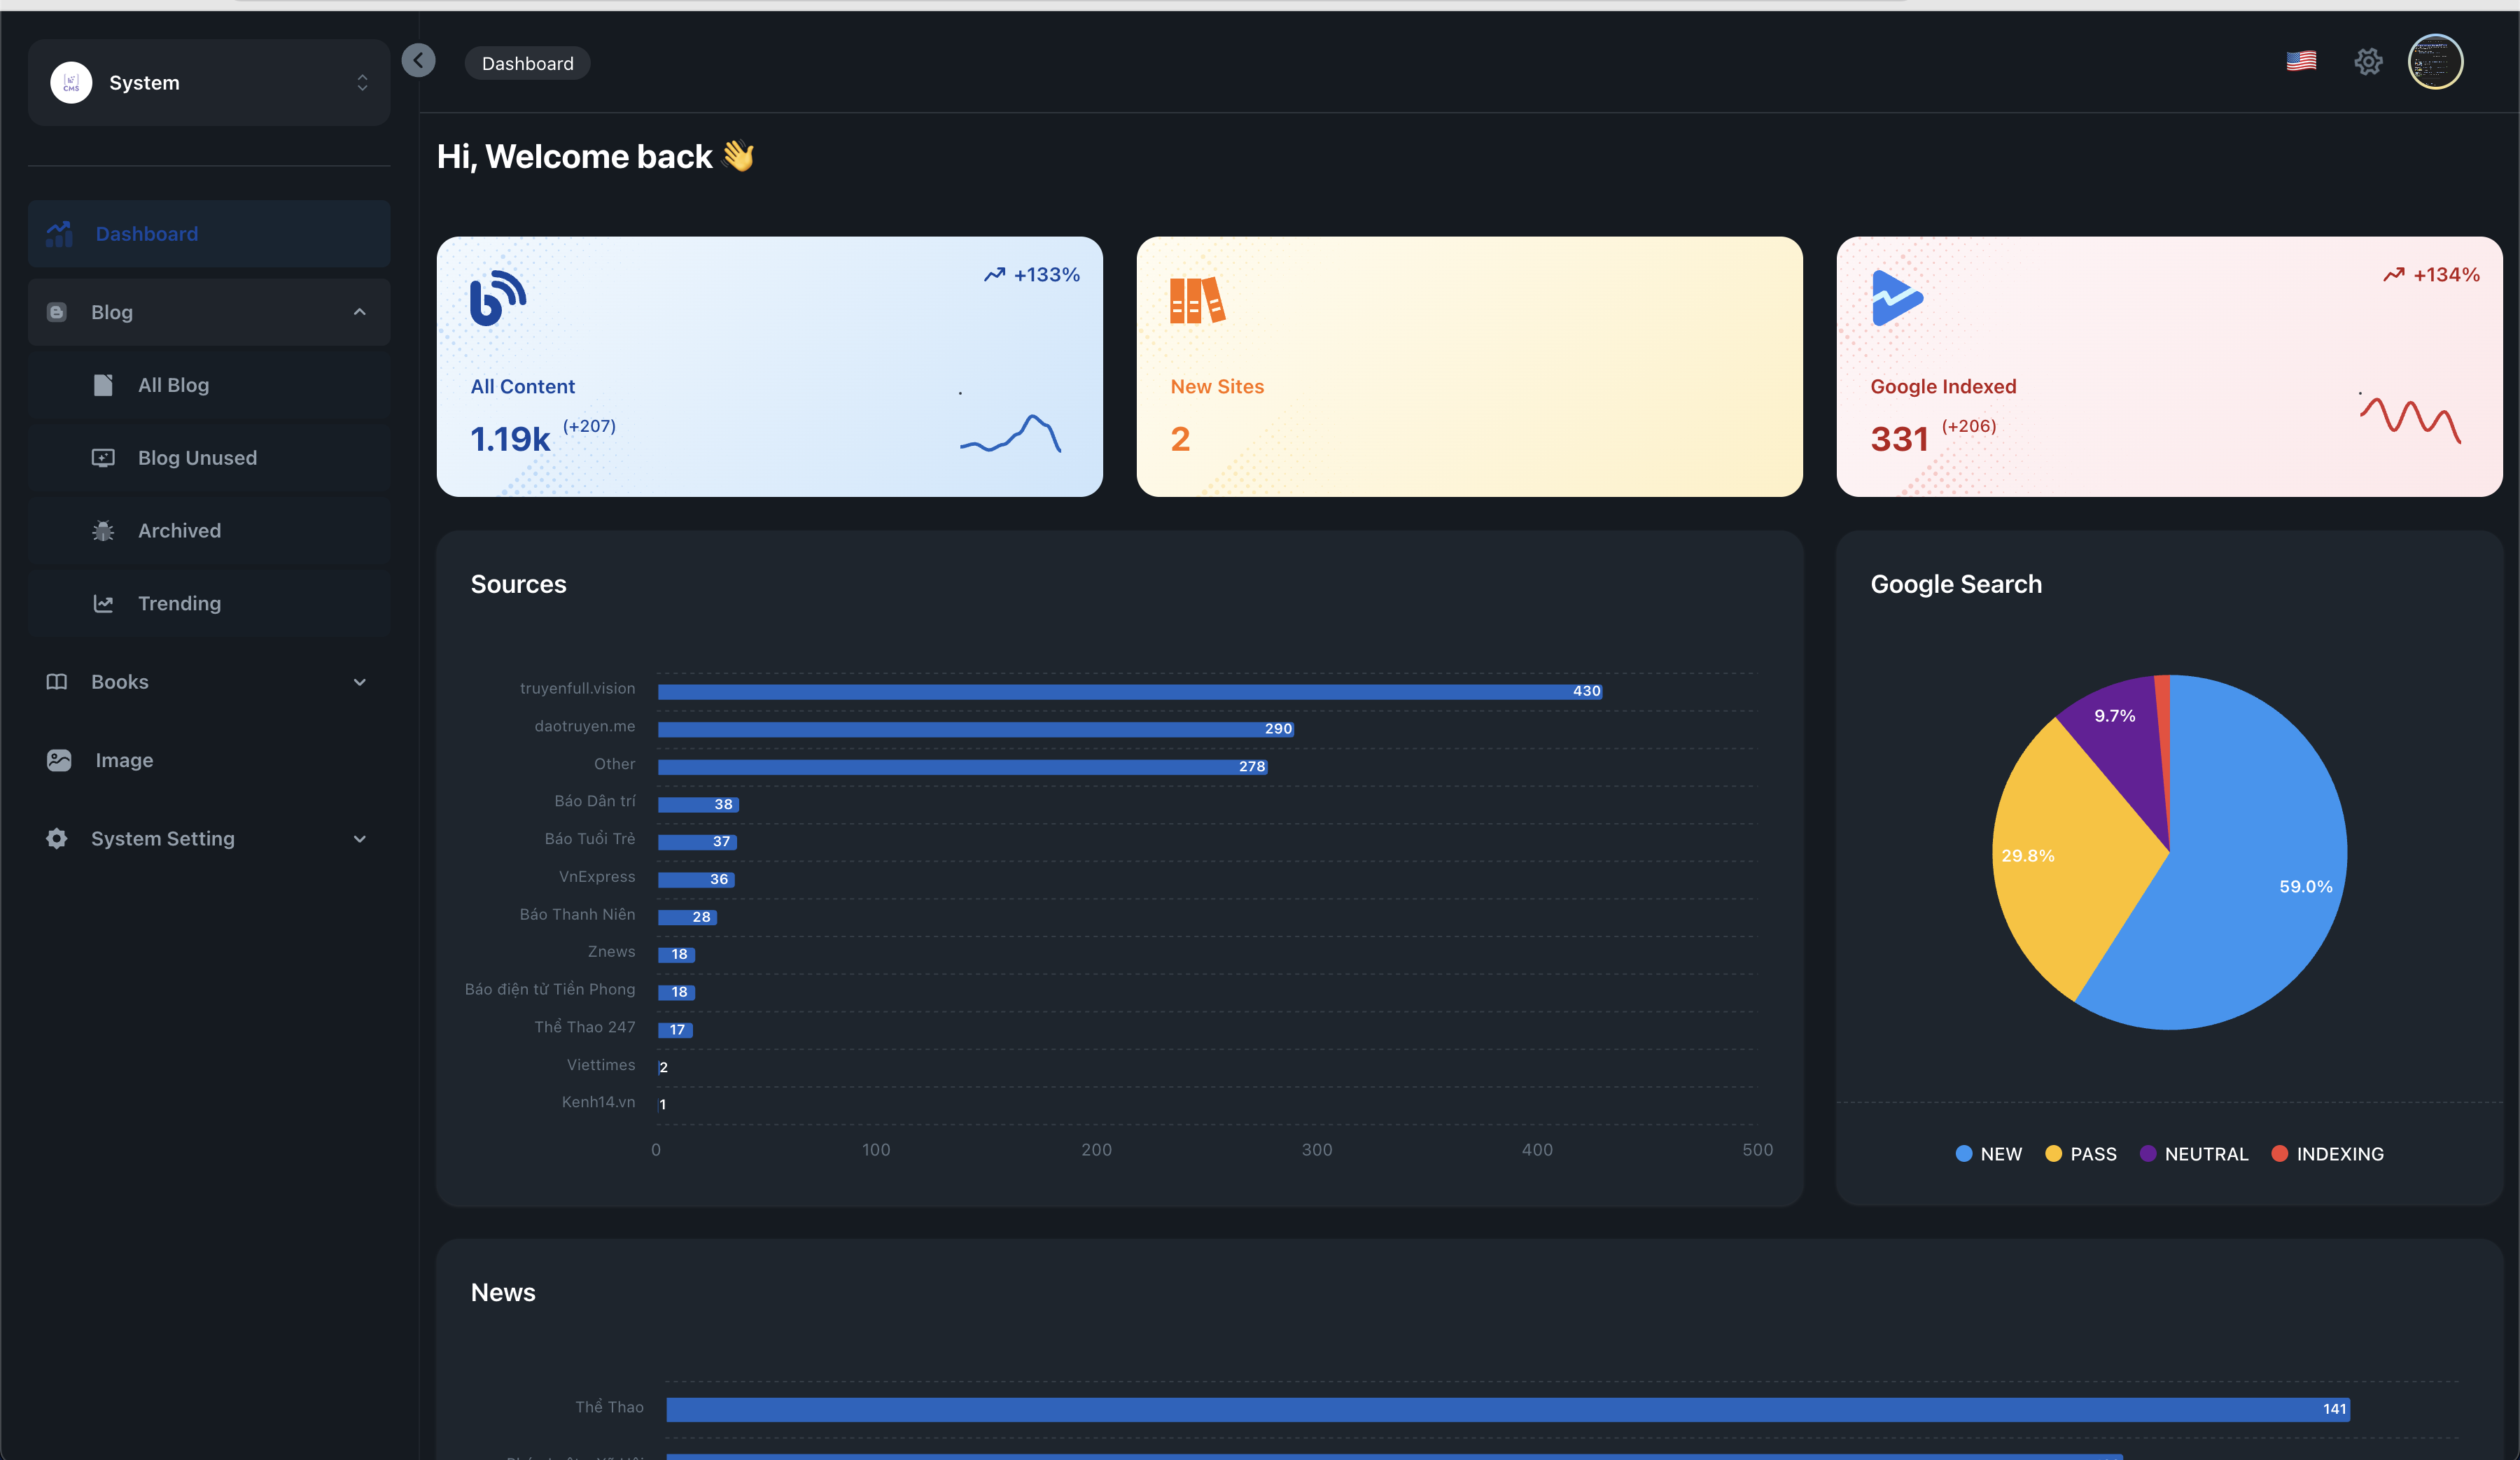
Task: Click the back arrow button
Action: tap(419, 60)
